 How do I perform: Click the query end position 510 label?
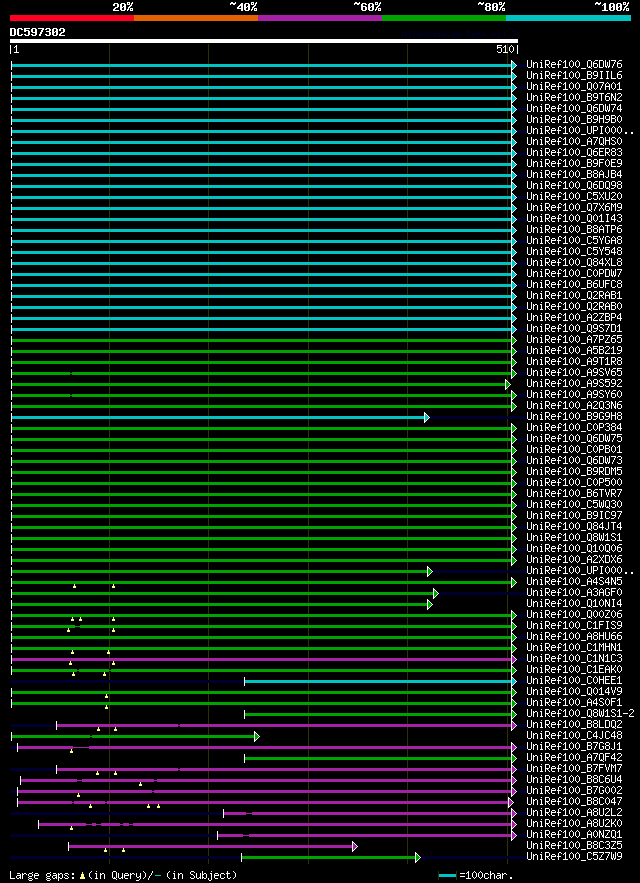click(x=505, y=50)
